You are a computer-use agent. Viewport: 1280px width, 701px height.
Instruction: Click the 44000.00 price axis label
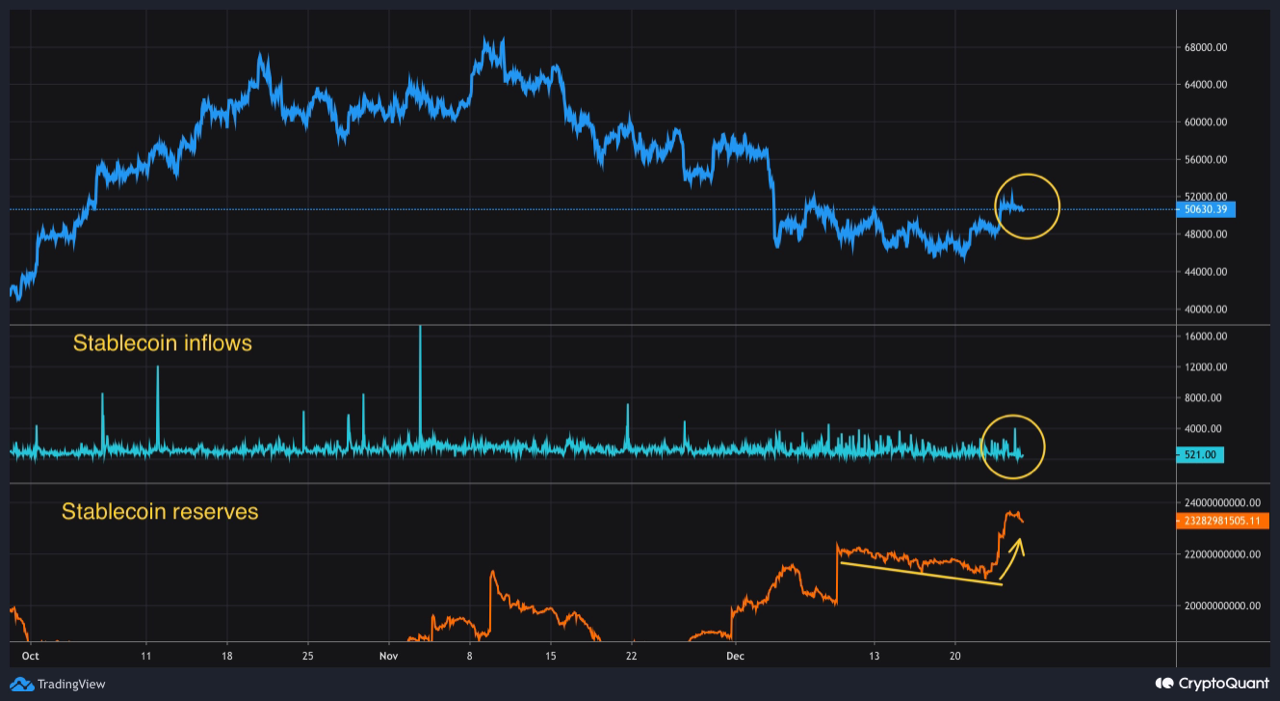tap(1207, 272)
